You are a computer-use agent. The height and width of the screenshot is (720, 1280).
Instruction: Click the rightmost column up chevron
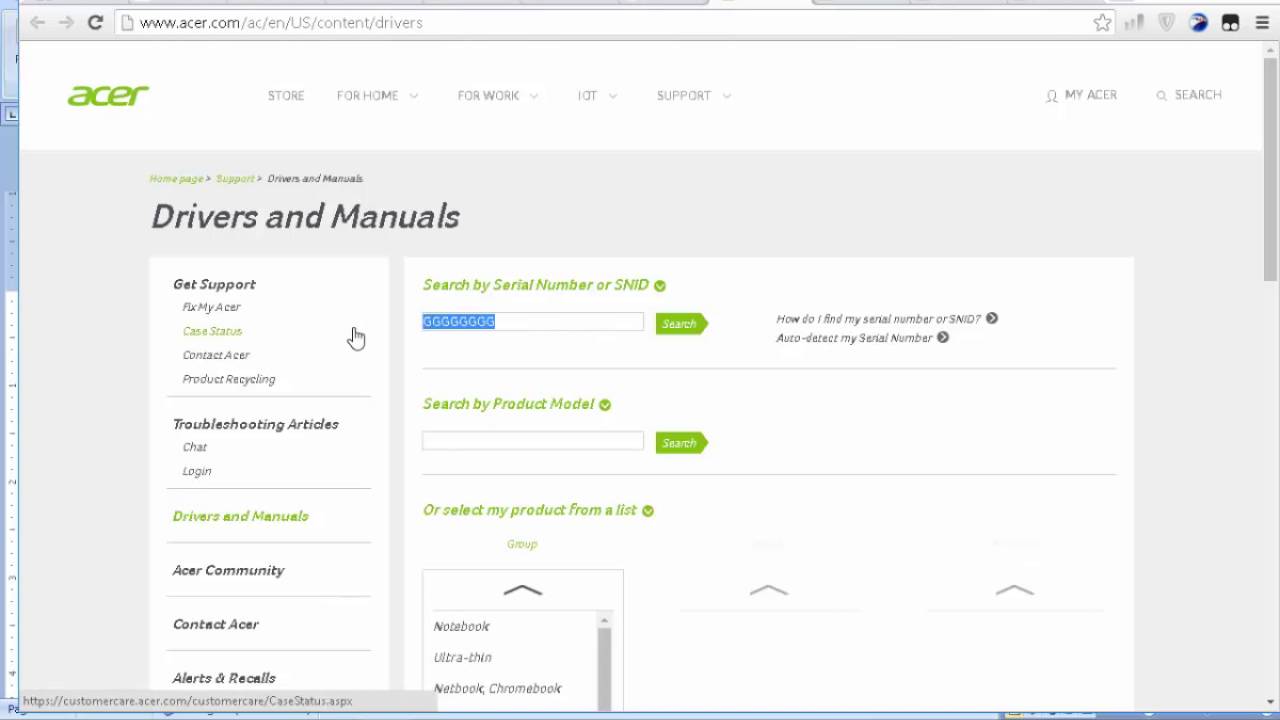(1014, 591)
